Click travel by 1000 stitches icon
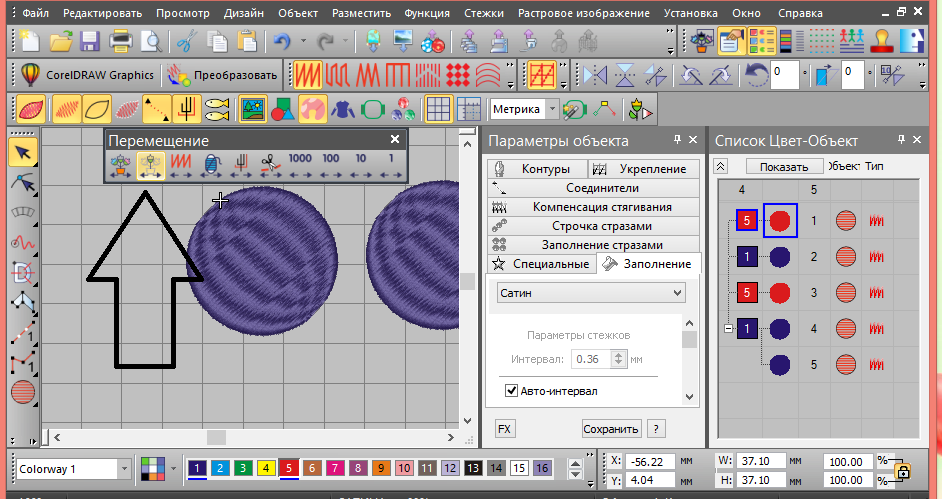Viewport: 942px width, 499px height. coord(300,164)
